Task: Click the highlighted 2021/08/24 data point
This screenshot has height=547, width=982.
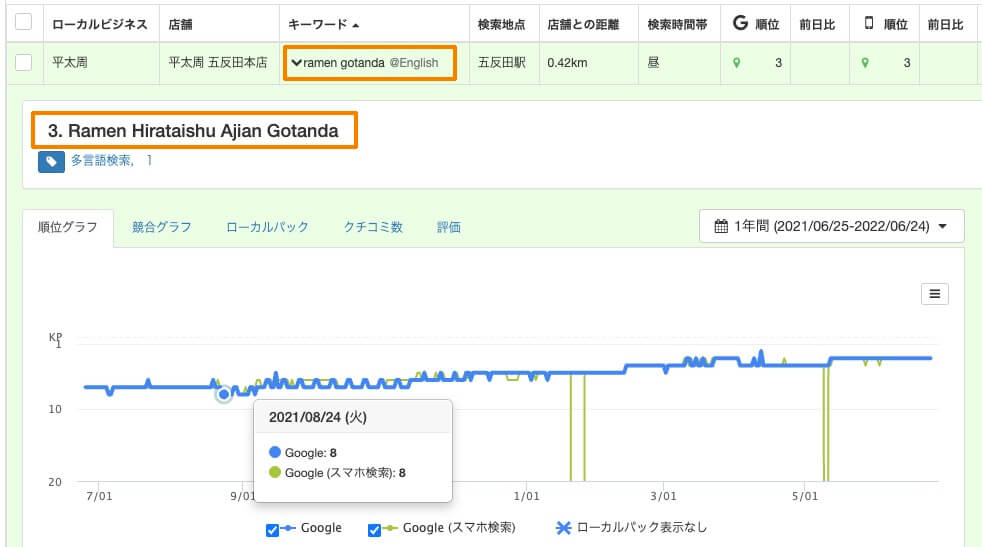Action: coord(224,394)
